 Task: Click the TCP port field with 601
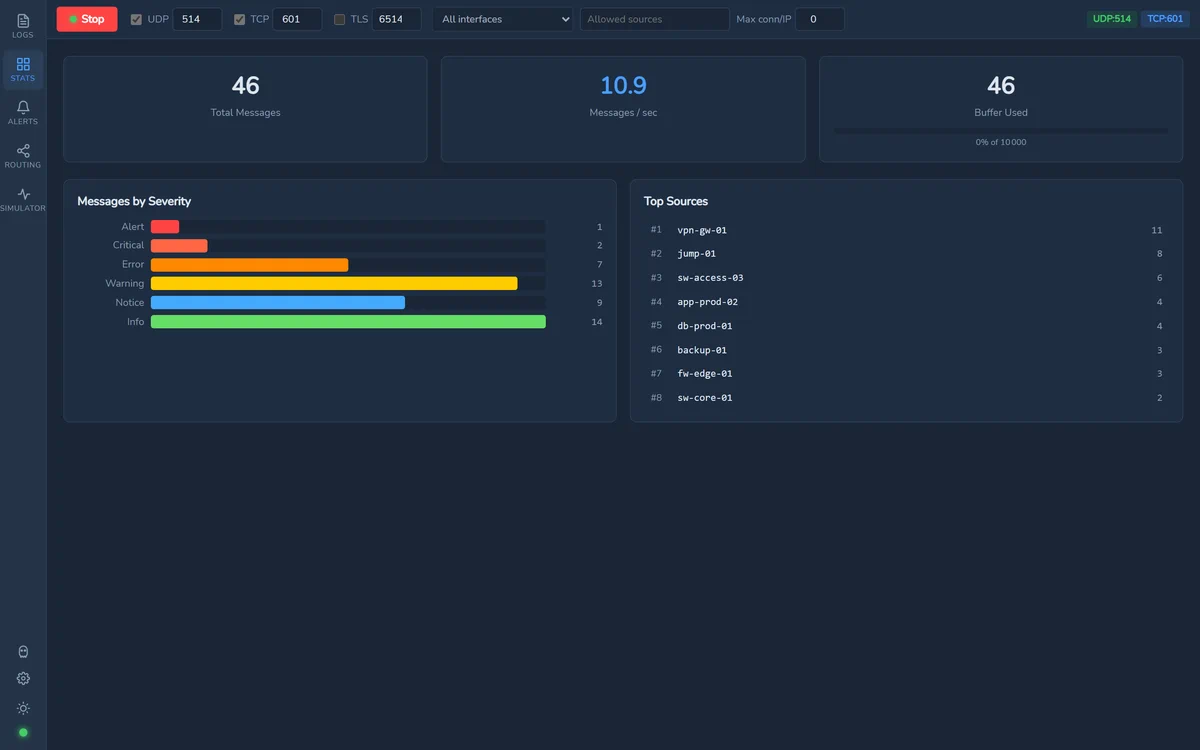[x=297, y=19]
